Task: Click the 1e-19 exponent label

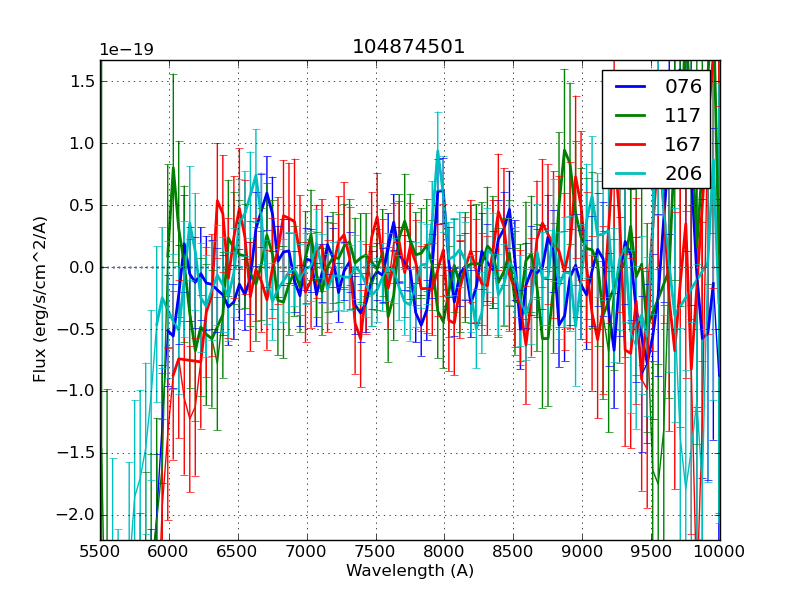Action: pyautogui.click(x=125, y=50)
